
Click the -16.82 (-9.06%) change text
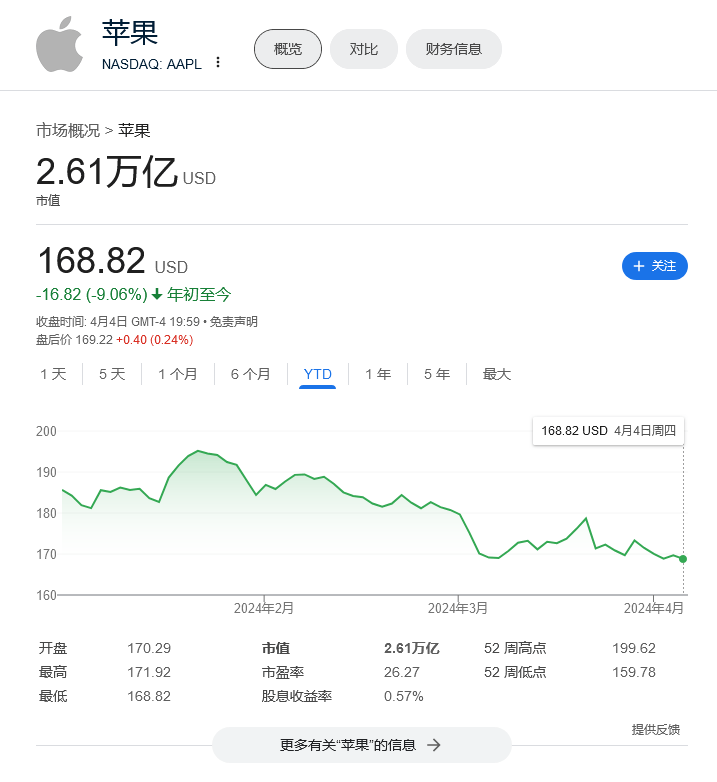coord(92,295)
